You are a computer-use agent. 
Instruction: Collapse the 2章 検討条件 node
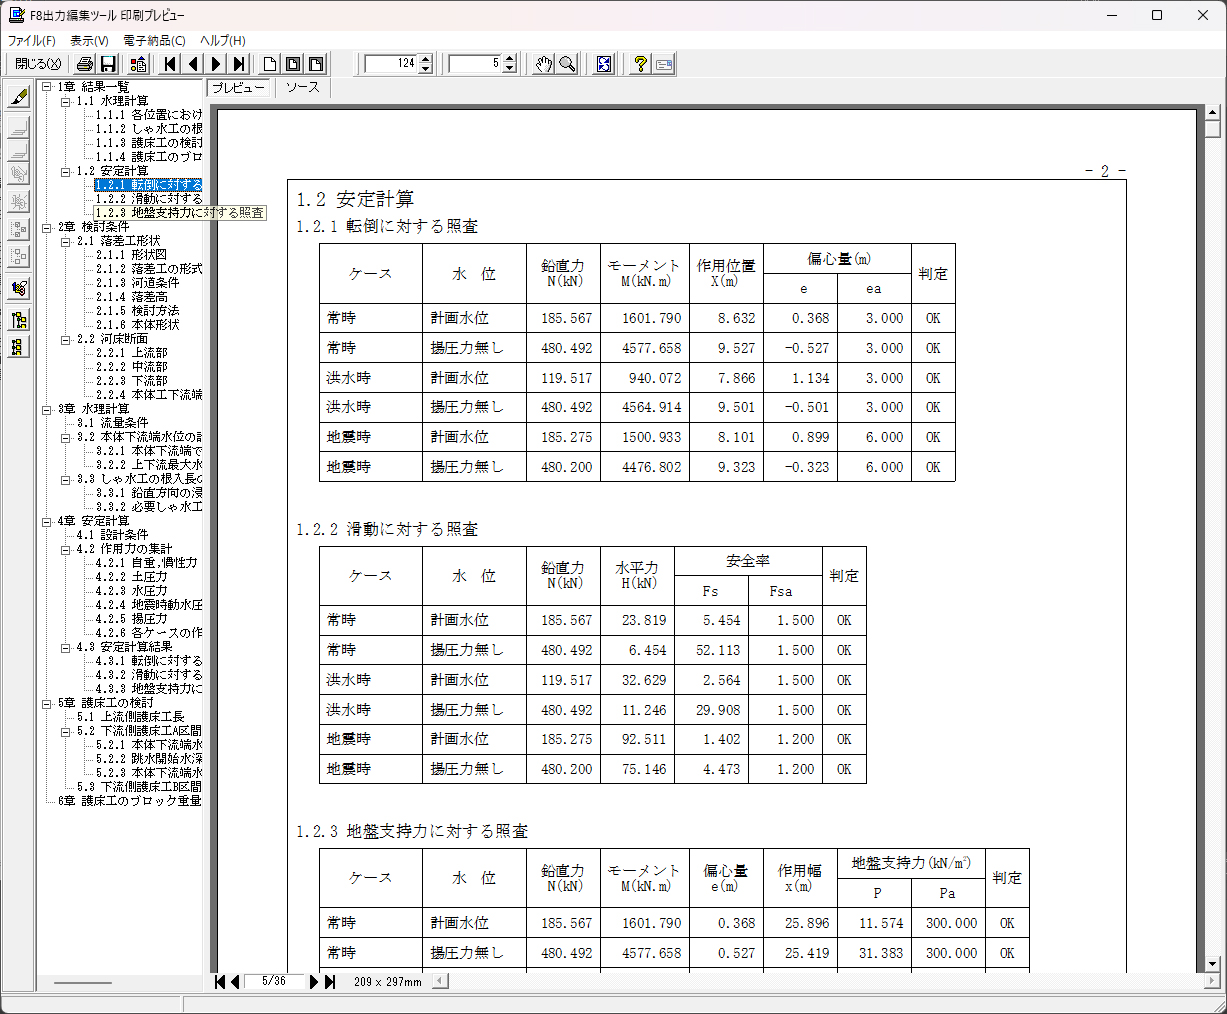[47, 227]
